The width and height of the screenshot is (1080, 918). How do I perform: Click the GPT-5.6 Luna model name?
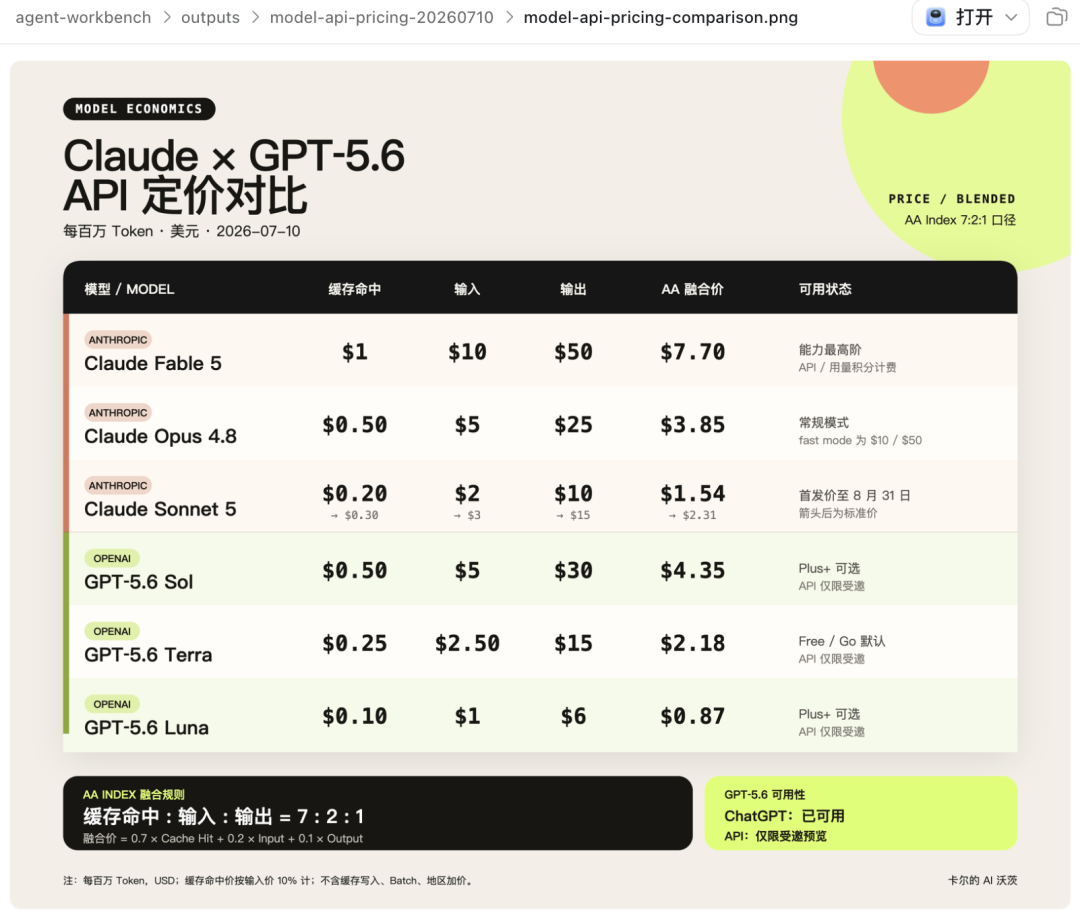point(146,729)
